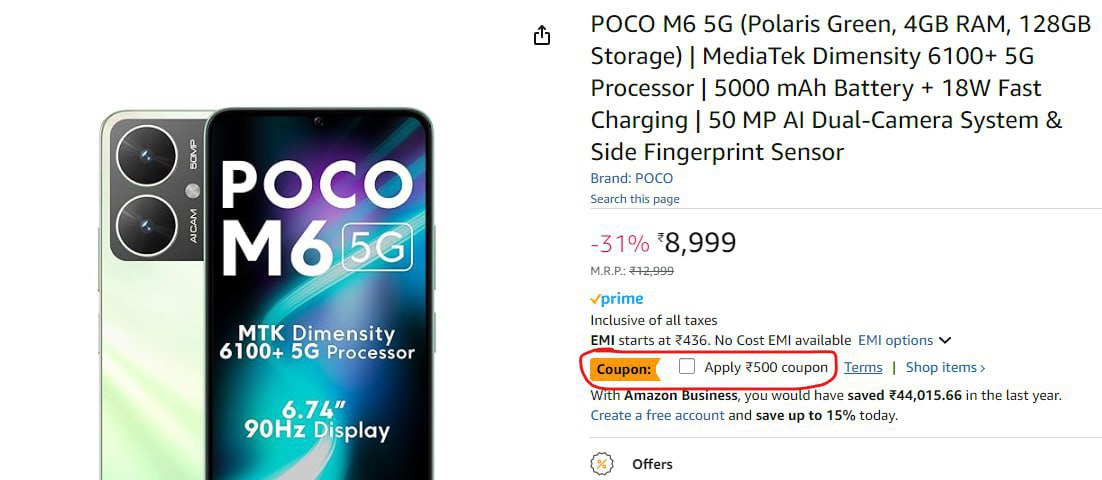Click the orange Coupon badge
The width and height of the screenshot is (1102, 480).
624,369
